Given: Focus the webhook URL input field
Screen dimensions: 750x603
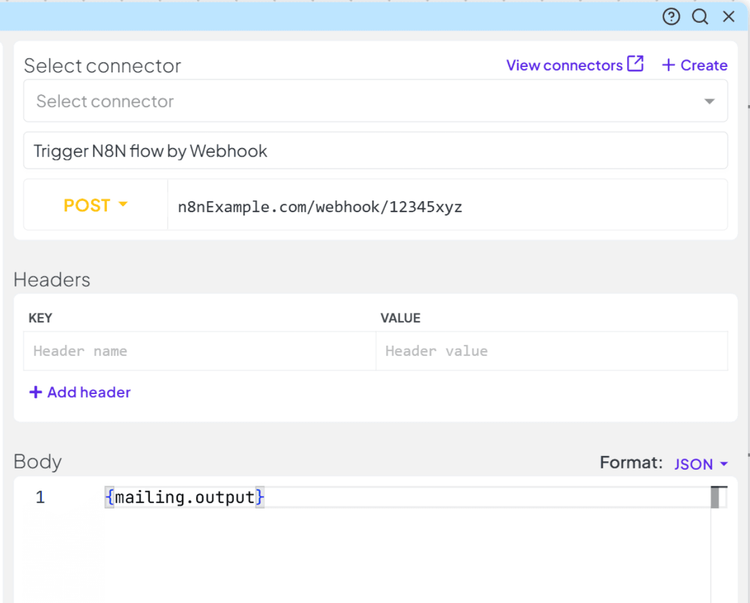Looking at the screenshot, I should click(446, 206).
